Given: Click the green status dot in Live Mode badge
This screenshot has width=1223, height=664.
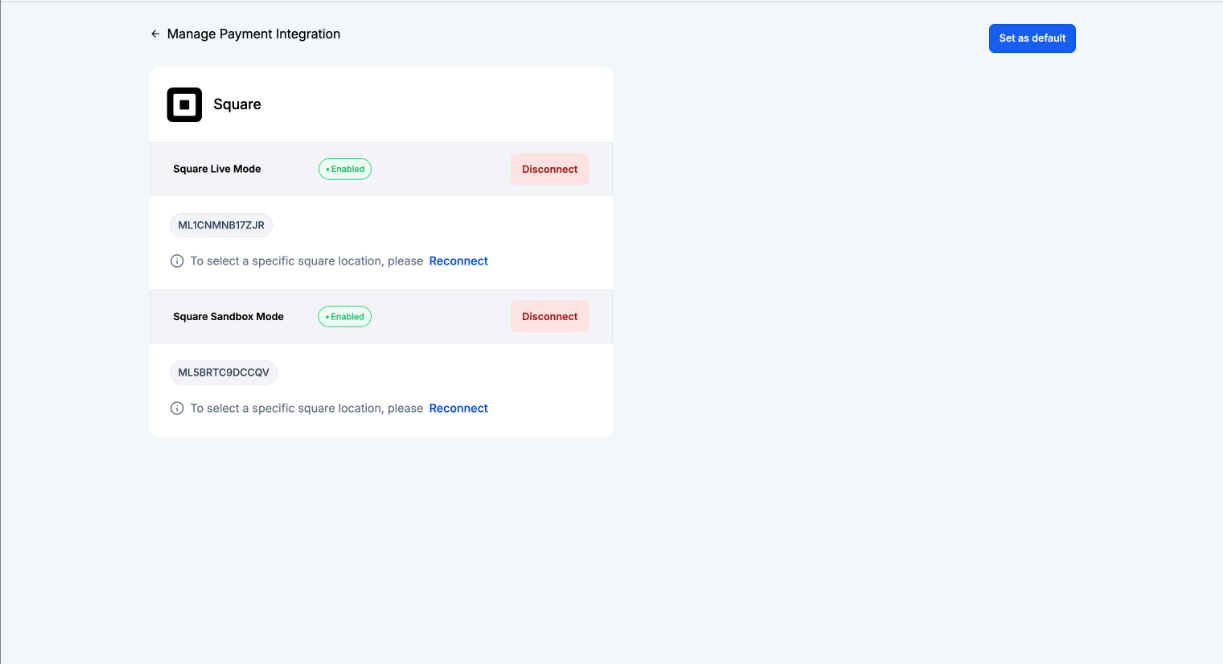Looking at the screenshot, I should (x=327, y=170).
